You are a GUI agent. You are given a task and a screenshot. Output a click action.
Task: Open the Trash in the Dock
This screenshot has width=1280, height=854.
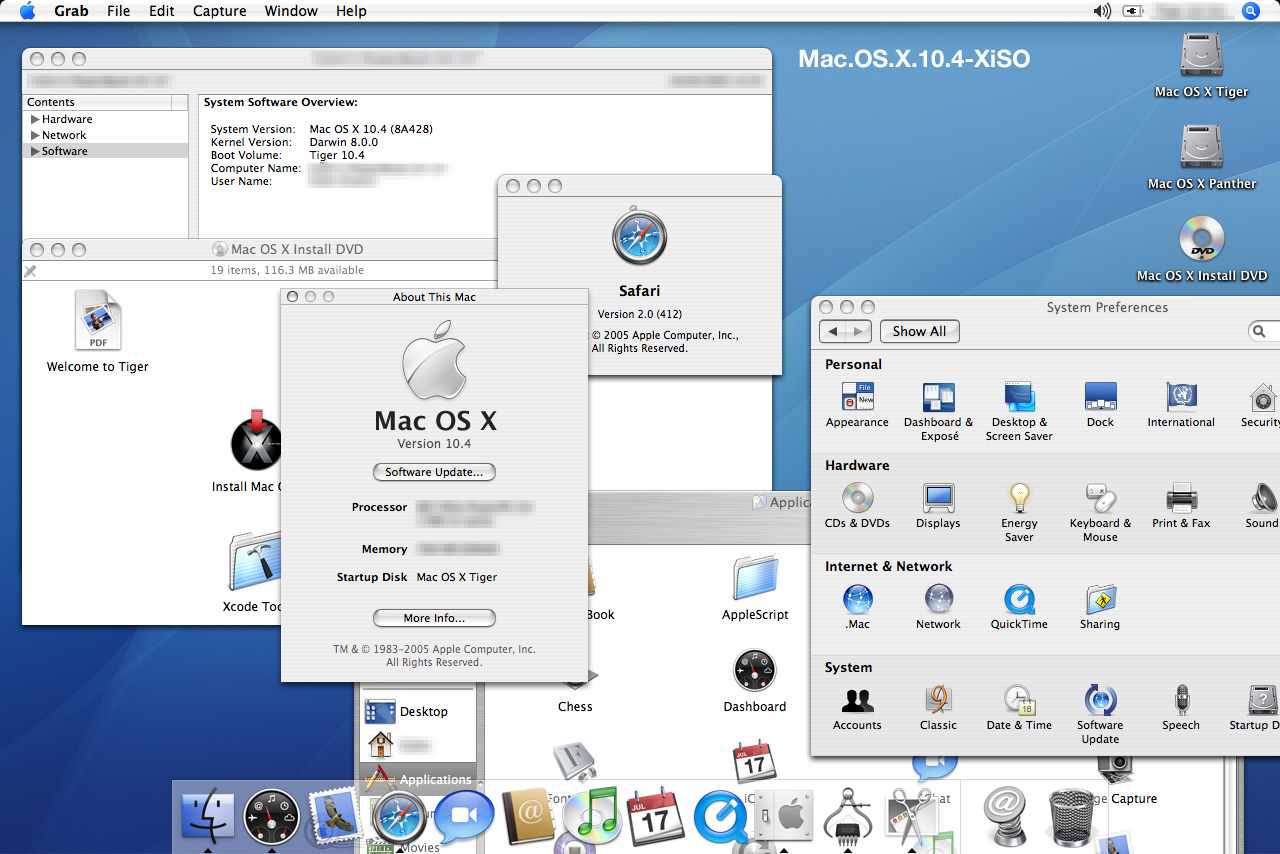point(1074,817)
